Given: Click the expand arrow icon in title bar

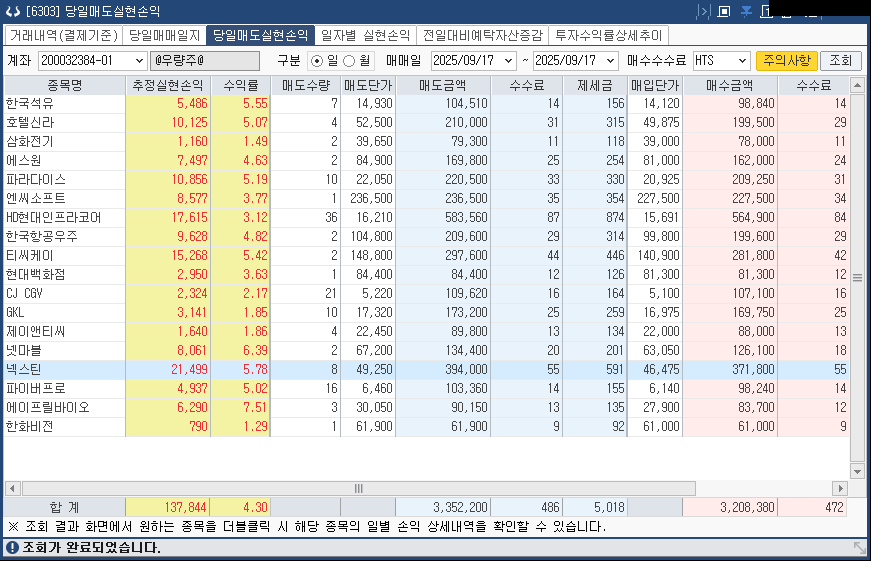Looking at the screenshot, I should (x=703, y=11).
